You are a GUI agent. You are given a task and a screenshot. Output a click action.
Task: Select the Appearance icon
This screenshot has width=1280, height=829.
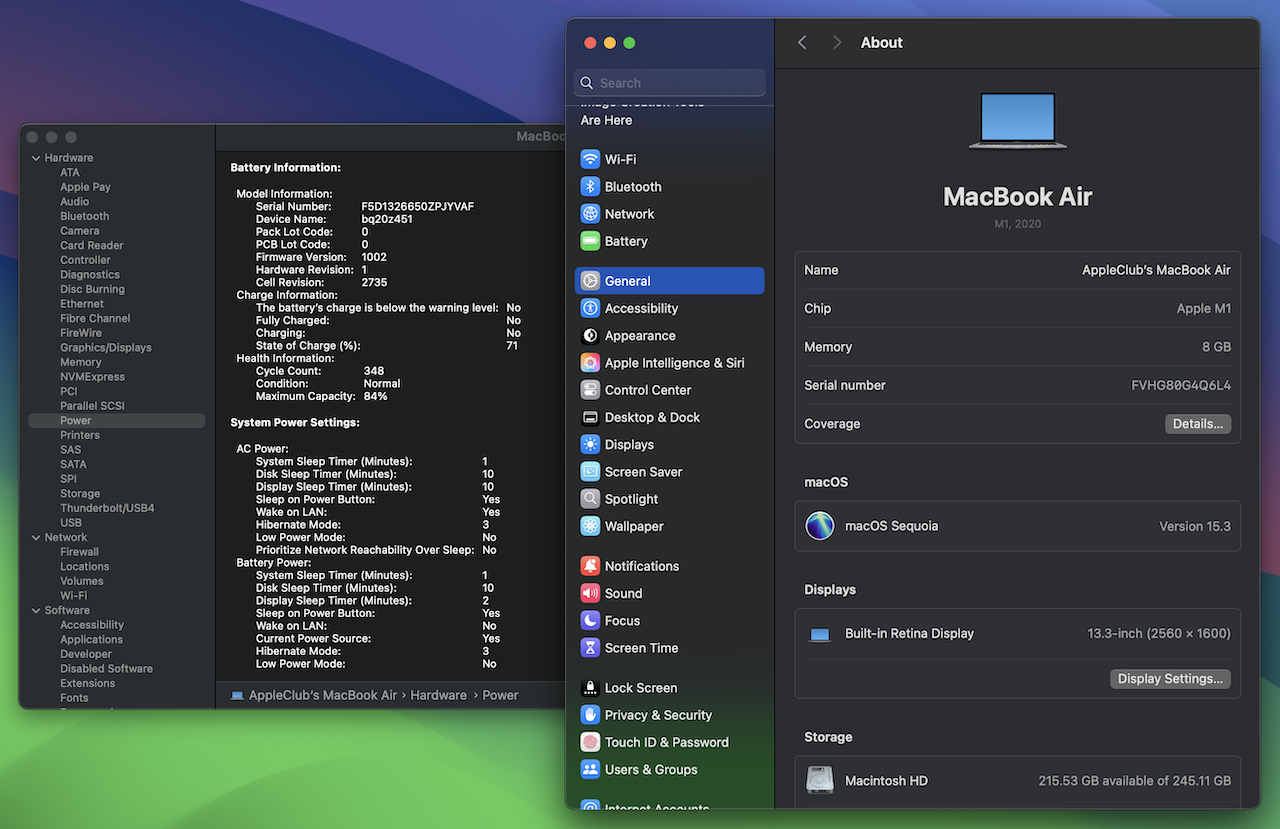coord(590,336)
